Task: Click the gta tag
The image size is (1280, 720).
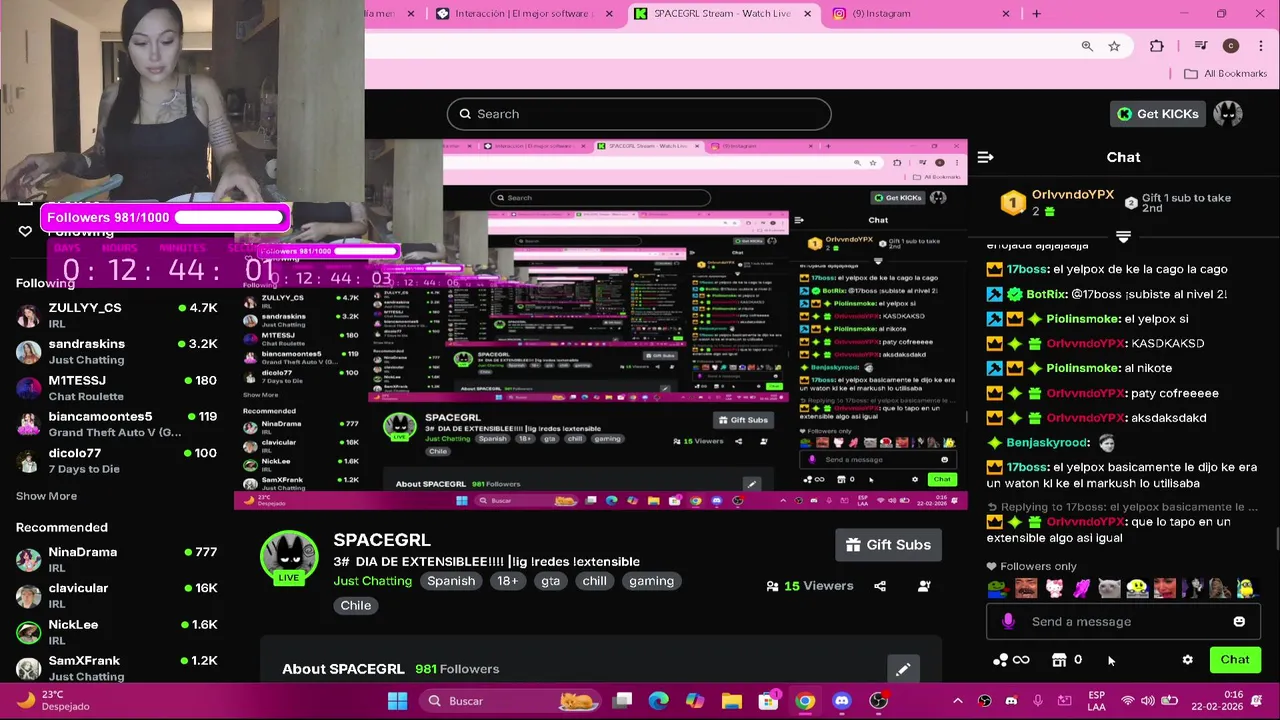Action: click(x=551, y=581)
